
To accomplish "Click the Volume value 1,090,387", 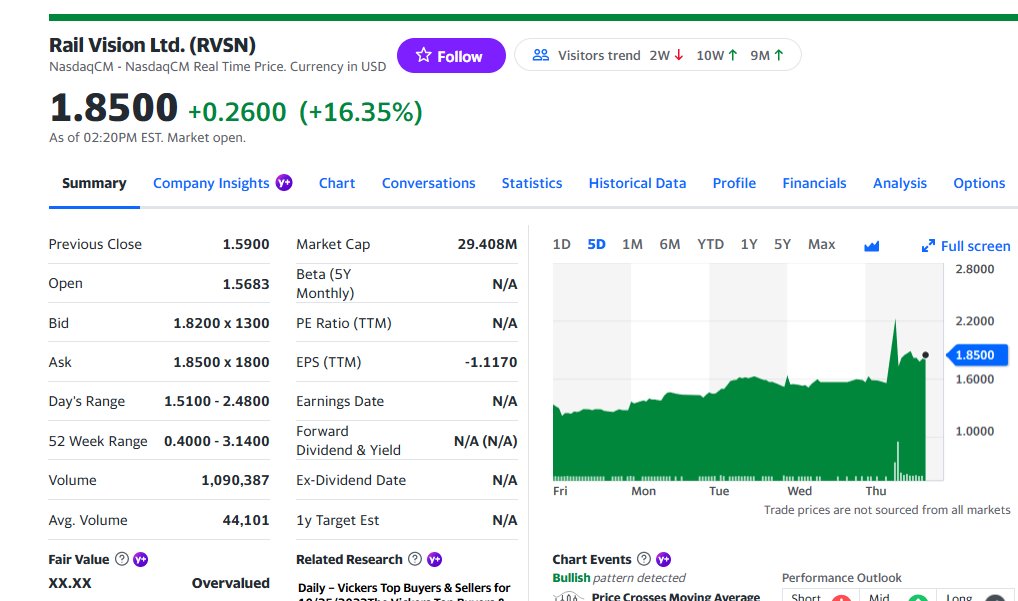I will [x=235, y=480].
